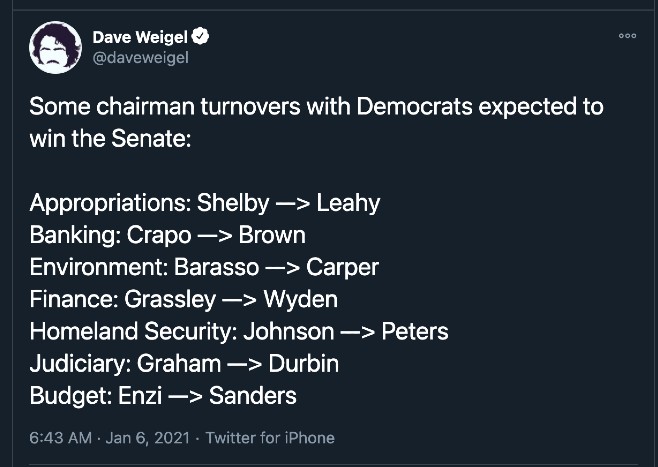Screen dimensions: 658x467
Task: Click the word 'Leahy' in the tweet
Action: coord(348,203)
